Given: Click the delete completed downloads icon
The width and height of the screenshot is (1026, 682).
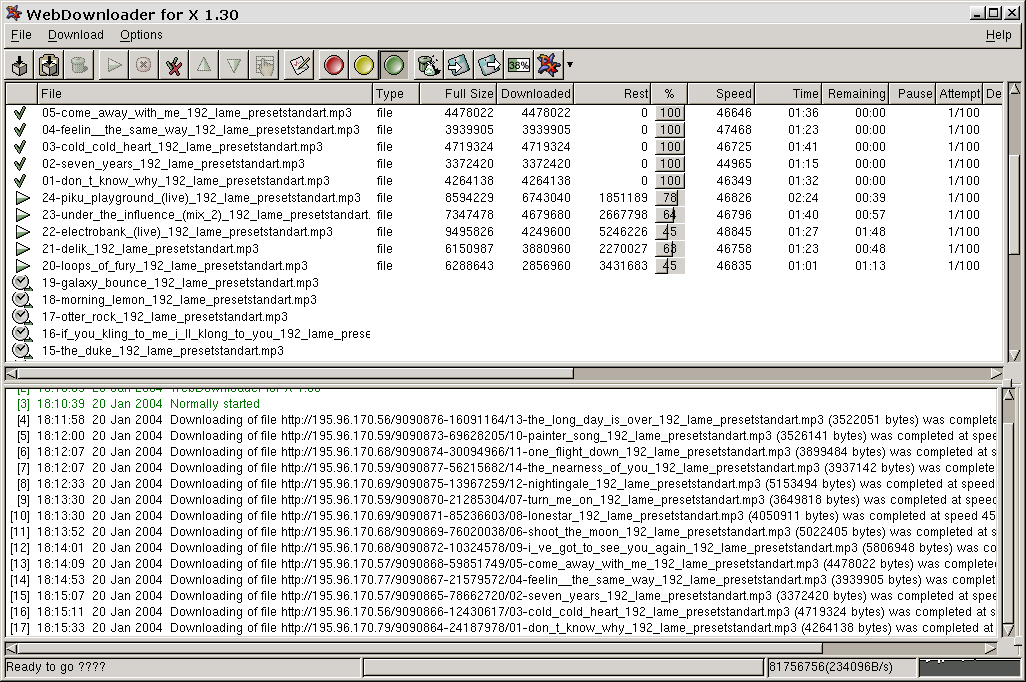Looking at the screenshot, I should (x=173, y=65).
